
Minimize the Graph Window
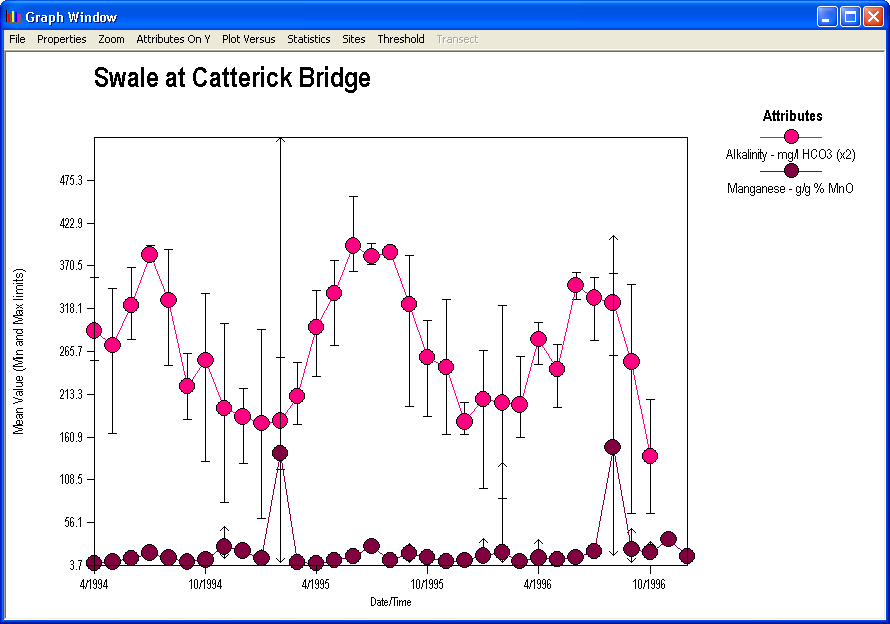[x=827, y=16]
